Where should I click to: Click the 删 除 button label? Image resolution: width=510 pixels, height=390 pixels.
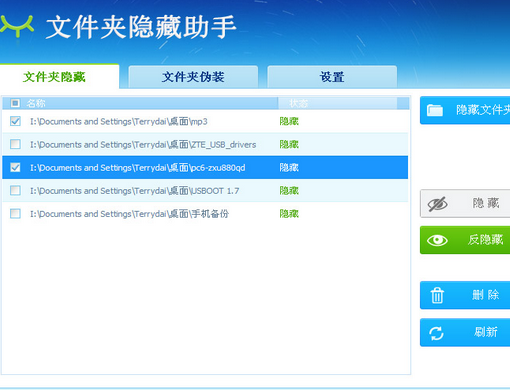tap(485, 295)
